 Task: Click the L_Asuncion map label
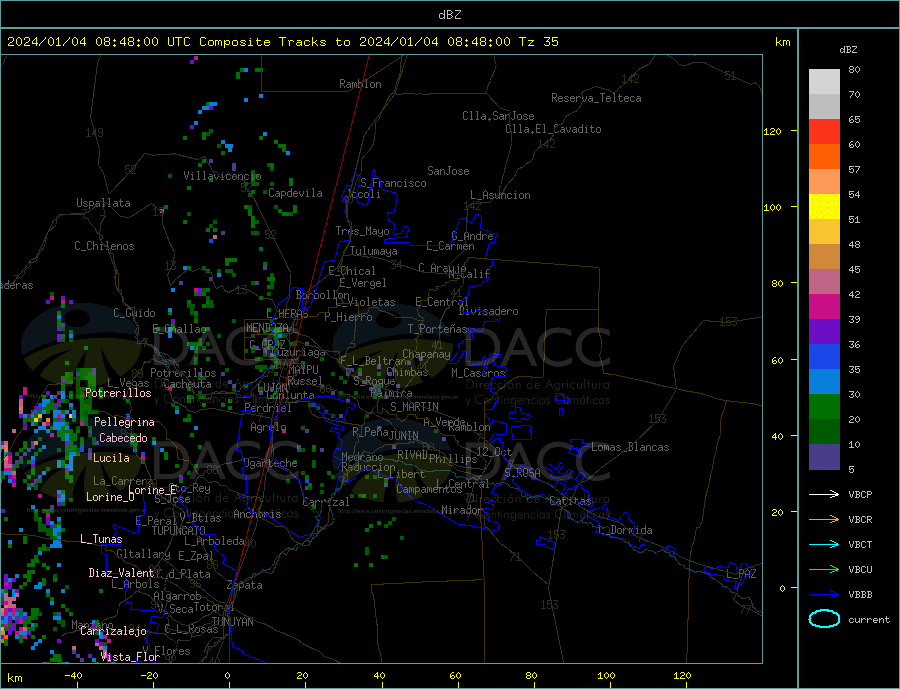(x=501, y=195)
